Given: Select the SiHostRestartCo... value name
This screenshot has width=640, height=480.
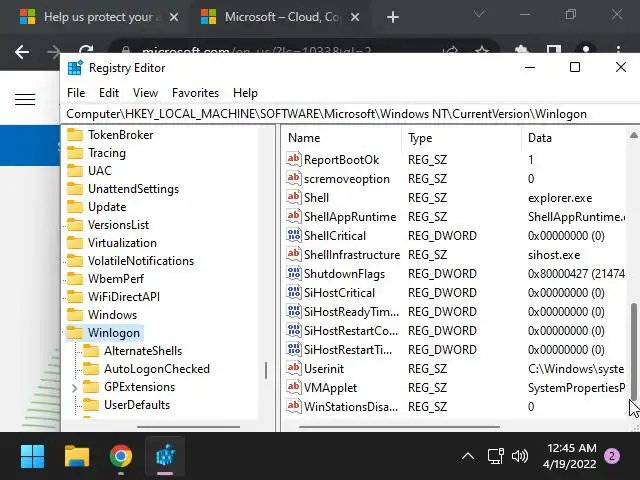Looking at the screenshot, I should pos(351,331).
